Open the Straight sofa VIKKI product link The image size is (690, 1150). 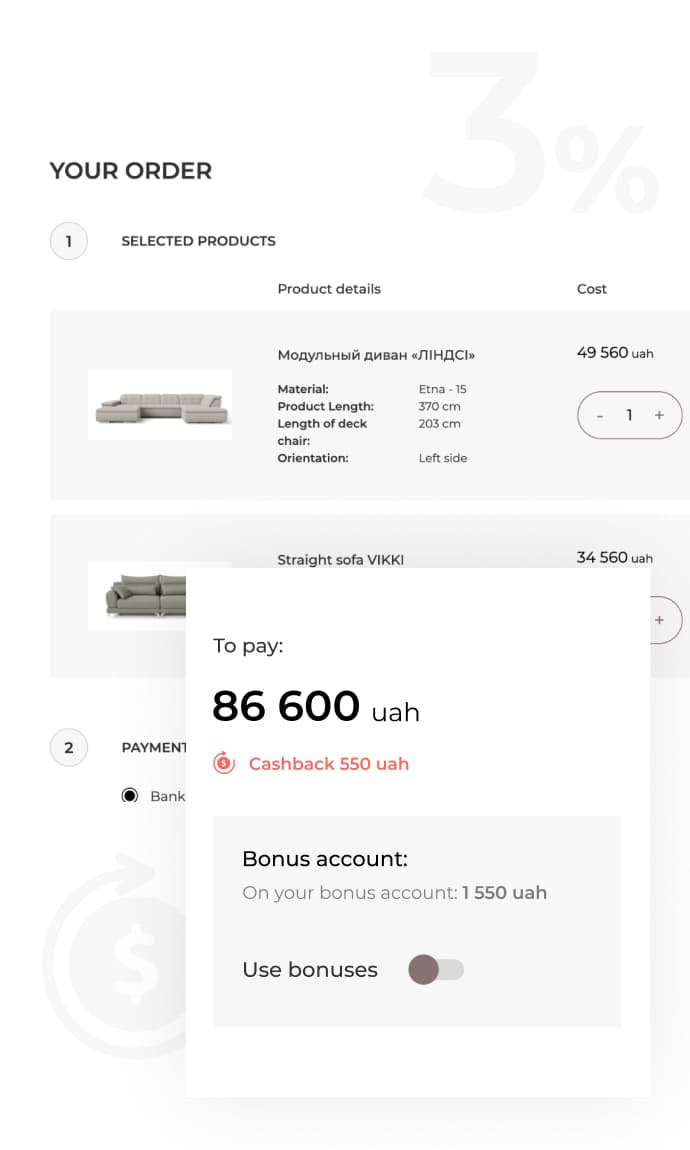pyautogui.click(x=341, y=559)
